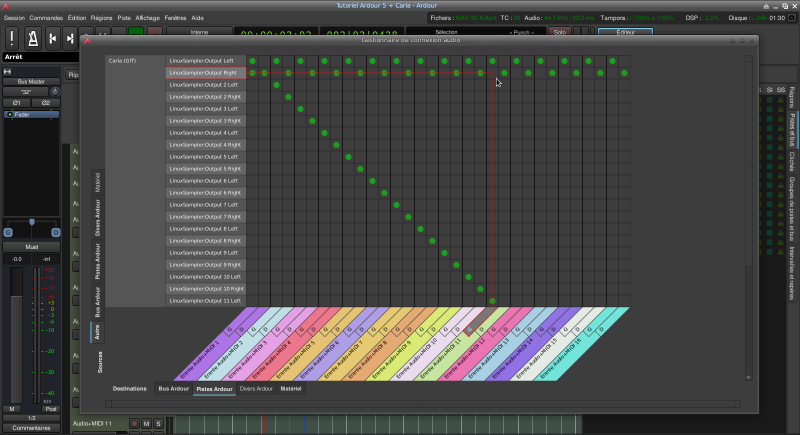The width and height of the screenshot is (800, 435).
Task: Click the Commentaires button
Action: 31,427
